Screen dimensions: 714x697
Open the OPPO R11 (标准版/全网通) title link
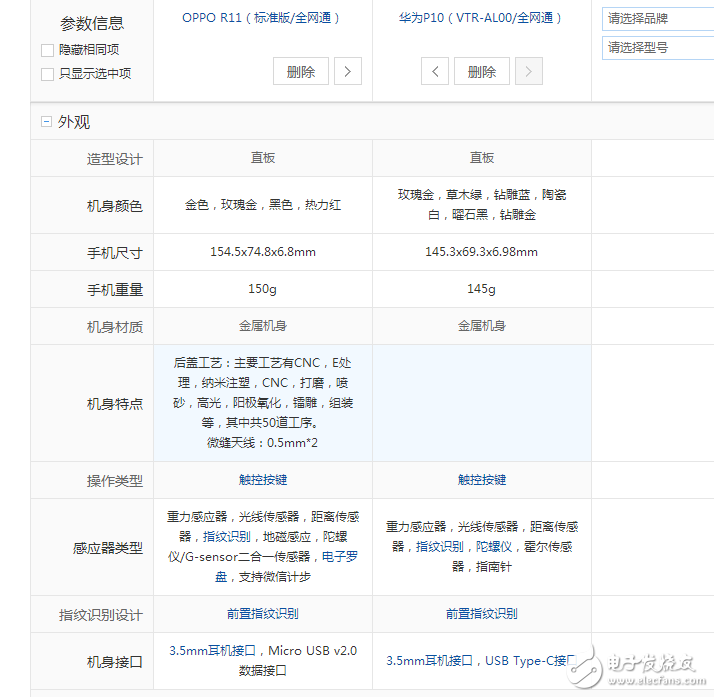coord(262,18)
